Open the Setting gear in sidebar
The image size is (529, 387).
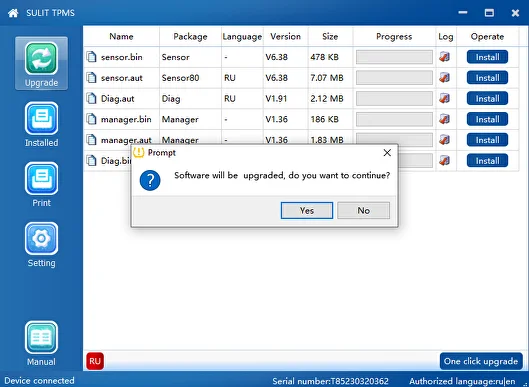pyautogui.click(x=41, y=245)
